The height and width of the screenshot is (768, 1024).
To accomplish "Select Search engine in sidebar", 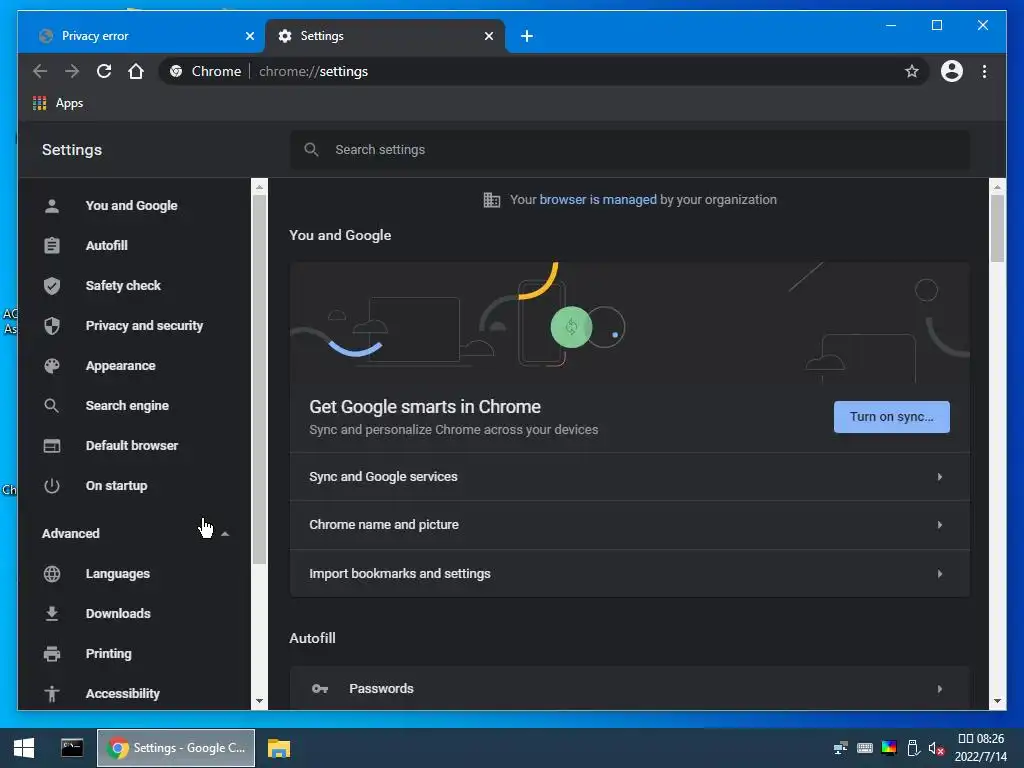I will 127,406.
